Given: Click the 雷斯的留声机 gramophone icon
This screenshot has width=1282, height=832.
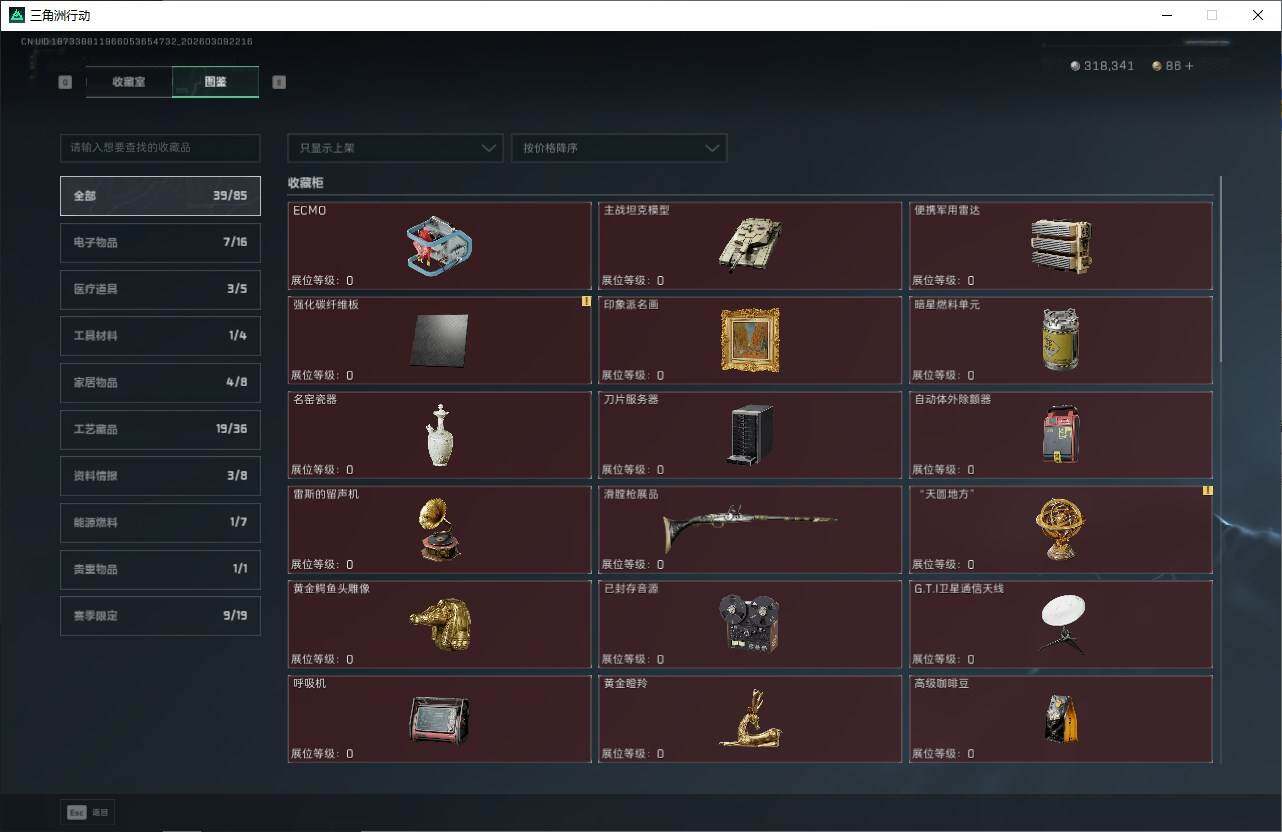Looking at the screenshot, I should [x=439, y=530].
